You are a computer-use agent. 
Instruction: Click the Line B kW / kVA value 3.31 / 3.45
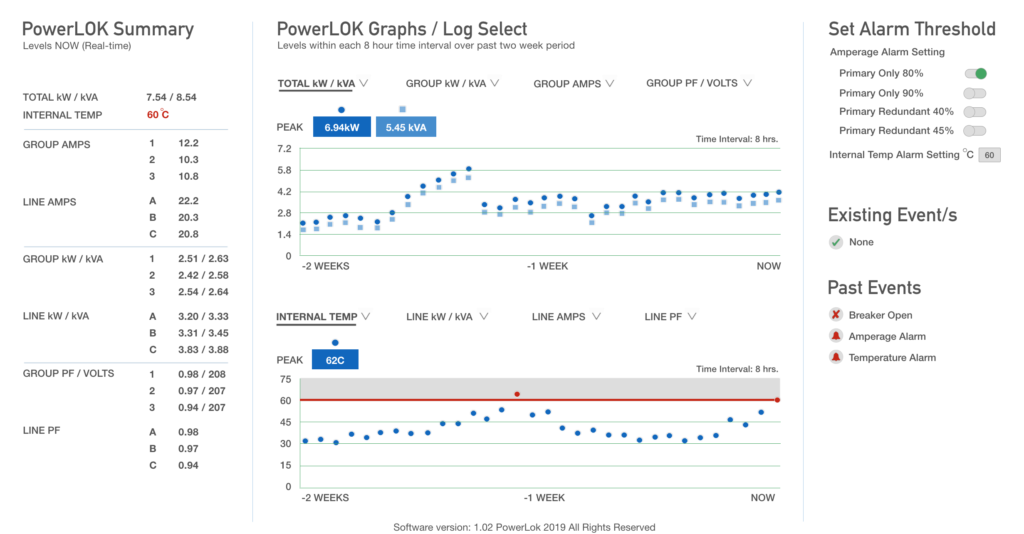(x=203, y=333)
